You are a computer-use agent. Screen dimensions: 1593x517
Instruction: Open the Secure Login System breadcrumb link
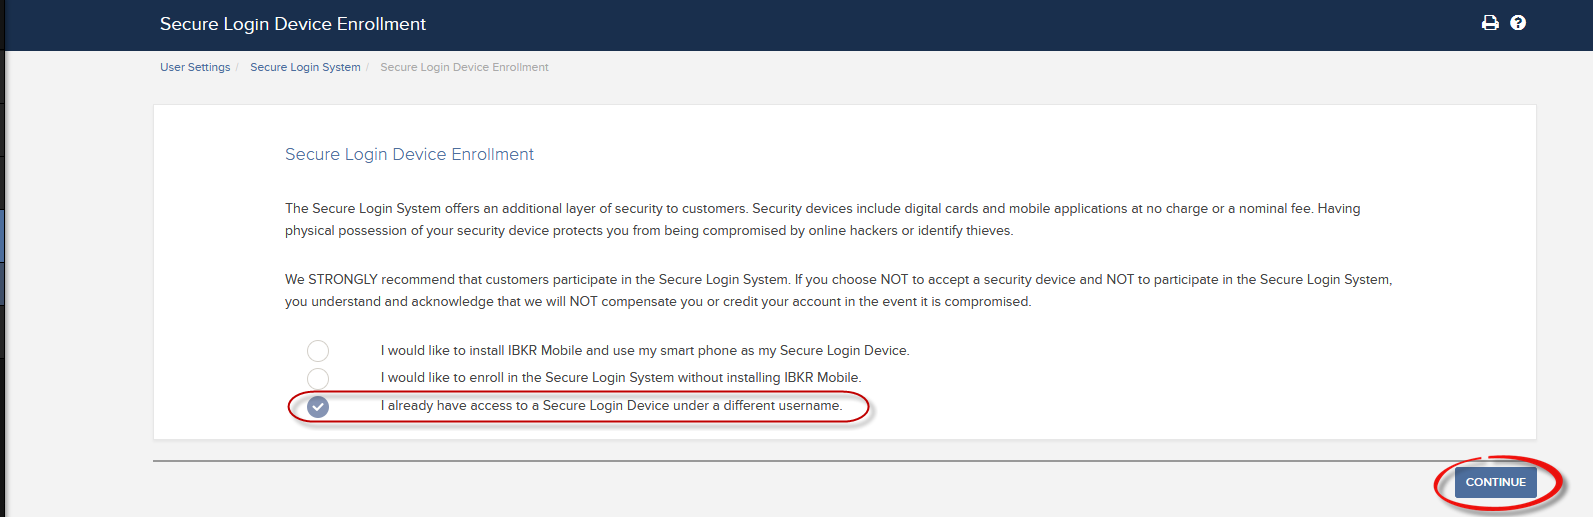pyautogui.click(x=305, y=67)
